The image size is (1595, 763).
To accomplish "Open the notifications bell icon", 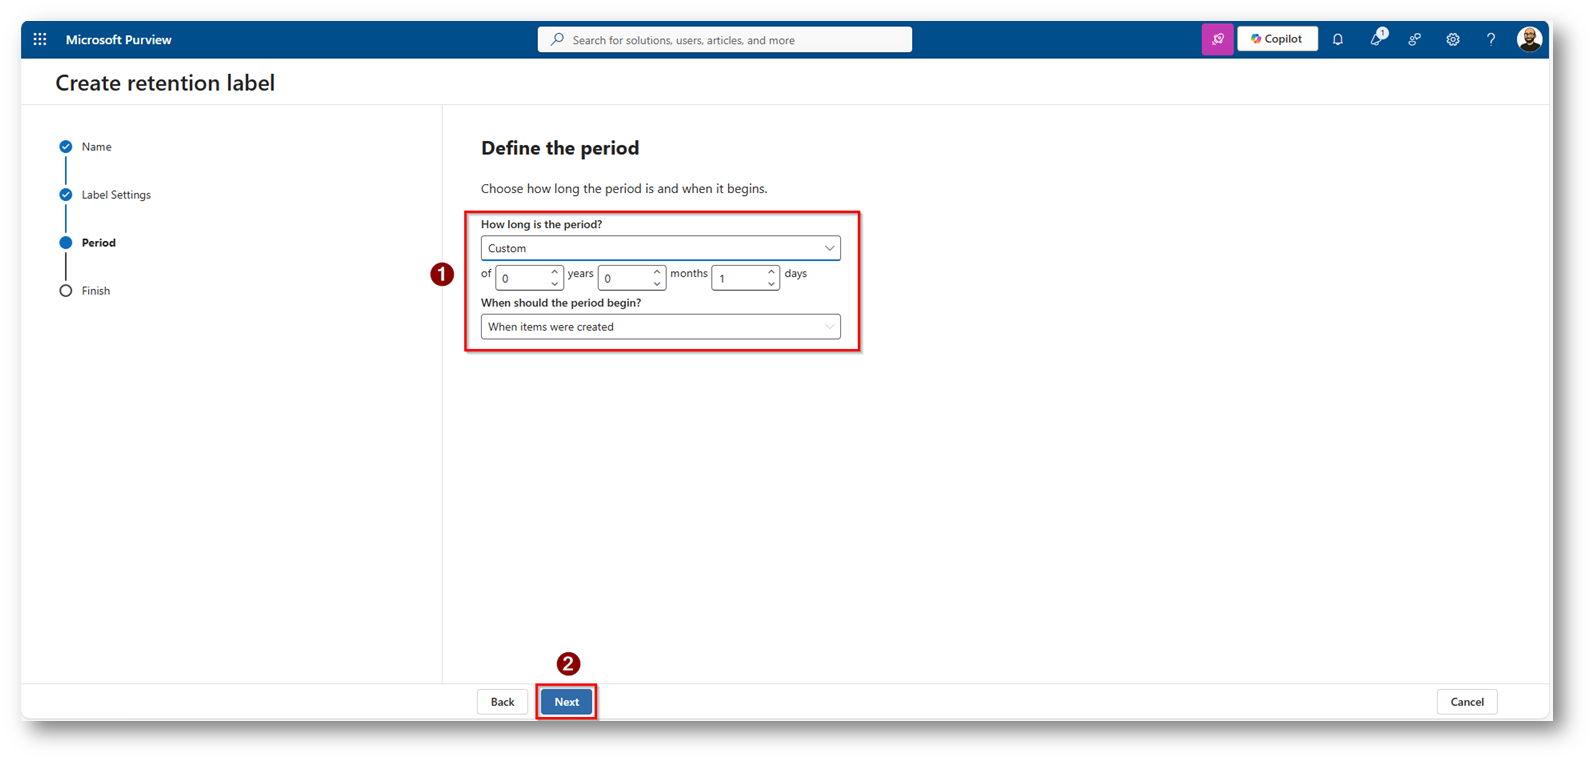I will click(1338, 39).
